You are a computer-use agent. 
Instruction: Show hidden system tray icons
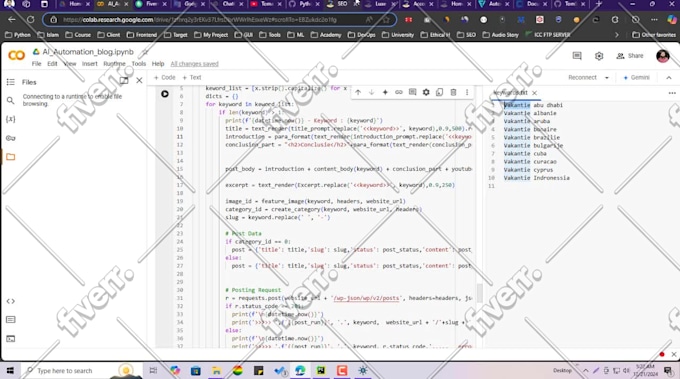click(x=585, y=371)
